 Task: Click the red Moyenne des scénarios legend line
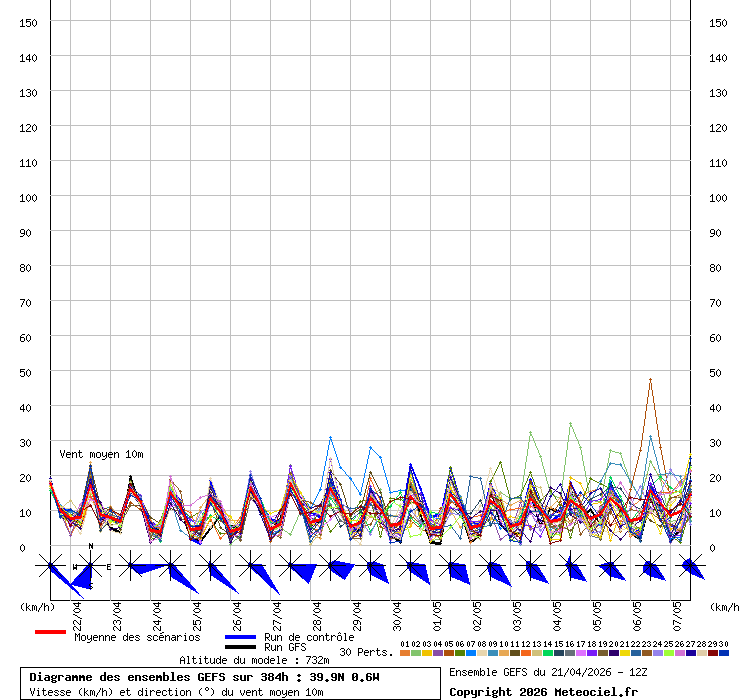pyautogui.click(x=50, y=632)
